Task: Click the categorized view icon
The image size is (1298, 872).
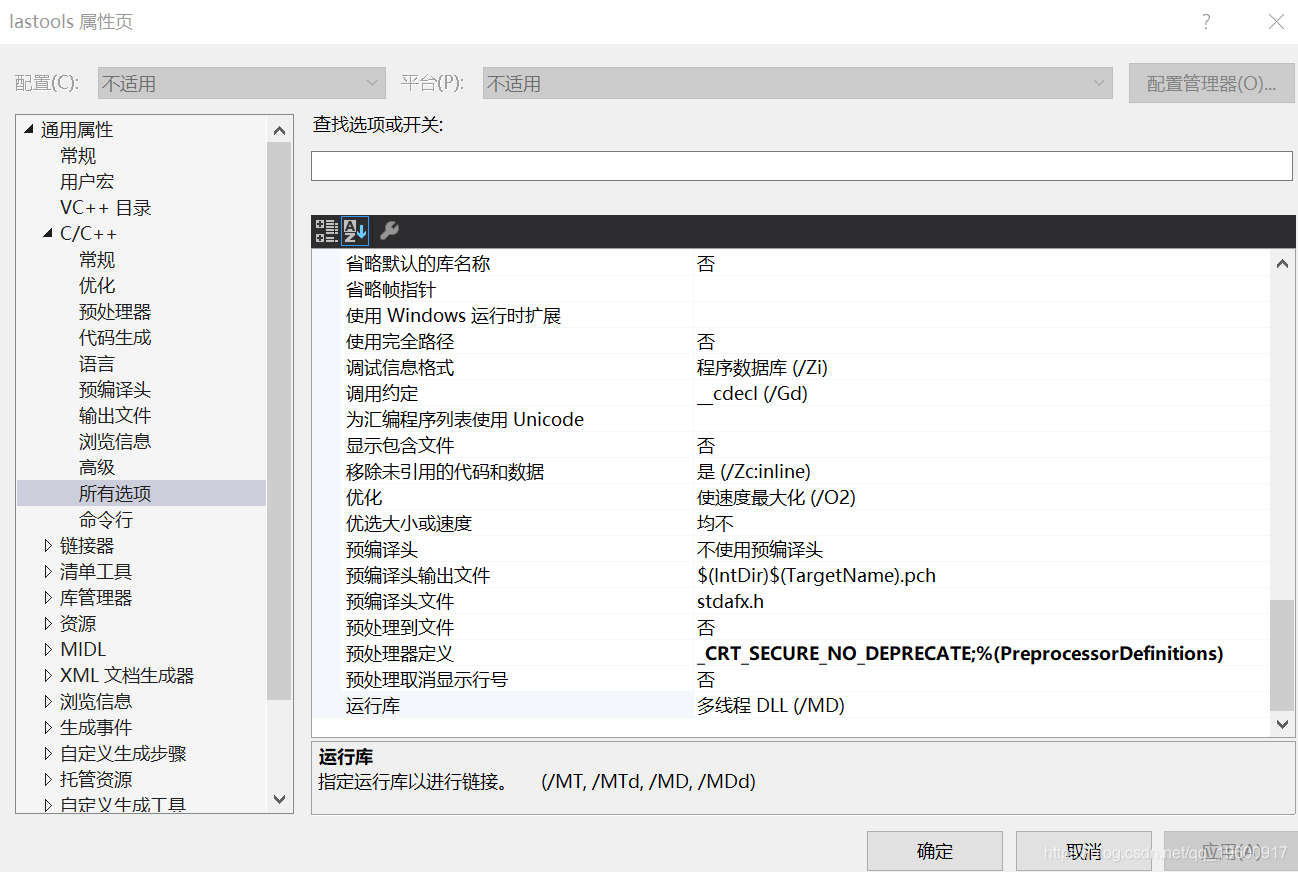Action: [x=326, y=231]
